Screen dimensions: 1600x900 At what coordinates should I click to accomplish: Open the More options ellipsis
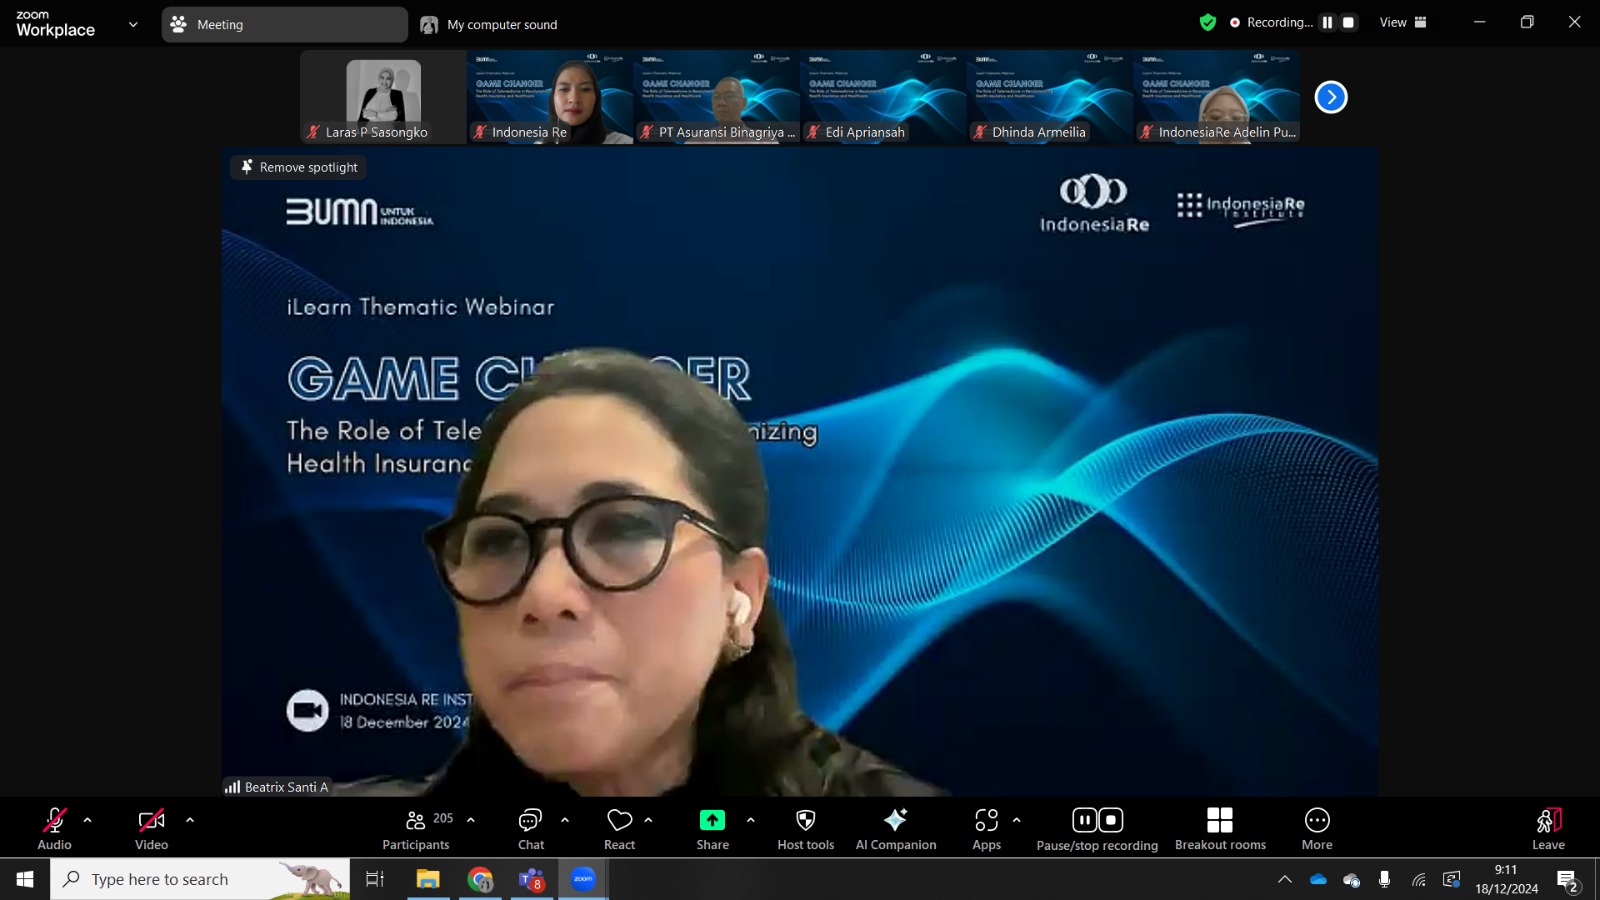tap(1317, 820)
